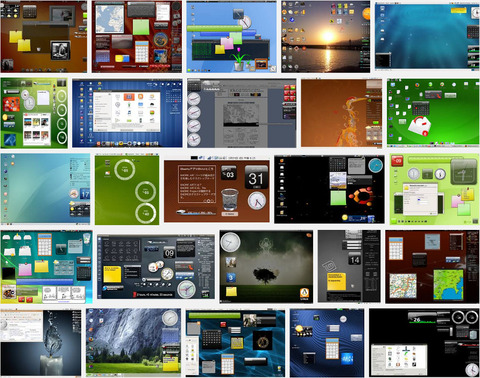Click the "09" date widget on dark gray desktop
The width and height of the screenshot is (480, 378).
(x=169, y=253)
